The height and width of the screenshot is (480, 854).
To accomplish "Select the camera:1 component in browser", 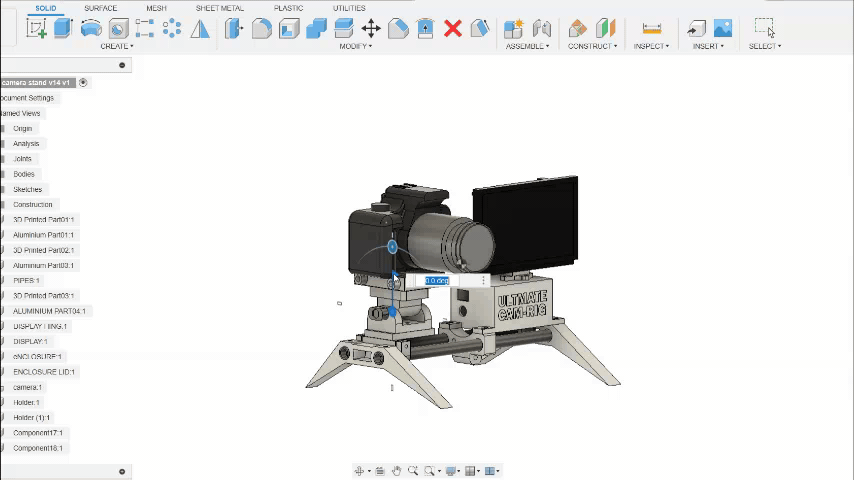I will click(x=27, y=387).
